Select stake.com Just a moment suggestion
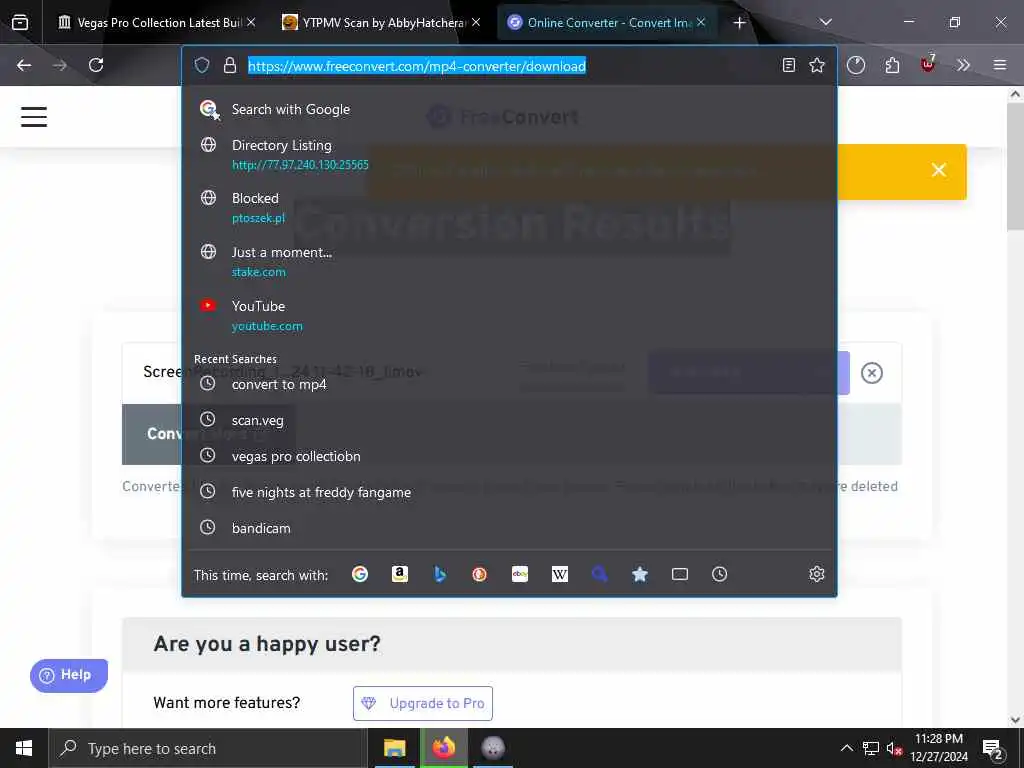 pos(509,261)
